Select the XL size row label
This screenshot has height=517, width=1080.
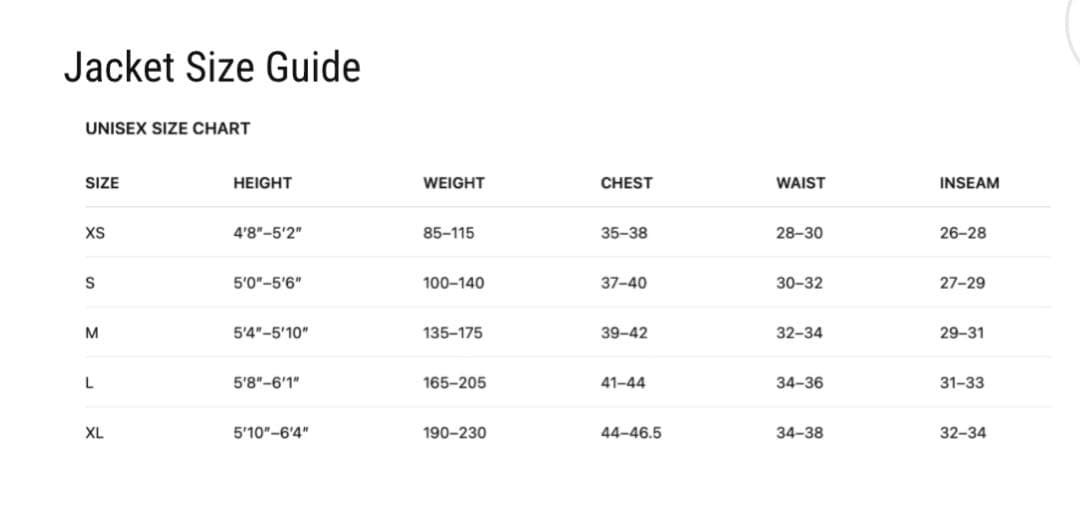(x=95, y=433)
